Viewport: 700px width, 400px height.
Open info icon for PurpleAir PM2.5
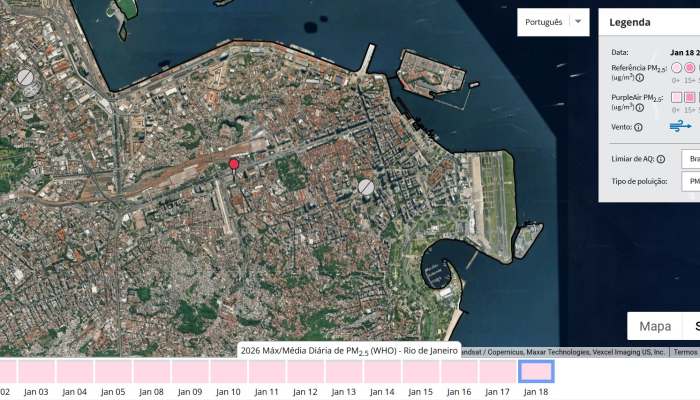click(x=639, y=108)
